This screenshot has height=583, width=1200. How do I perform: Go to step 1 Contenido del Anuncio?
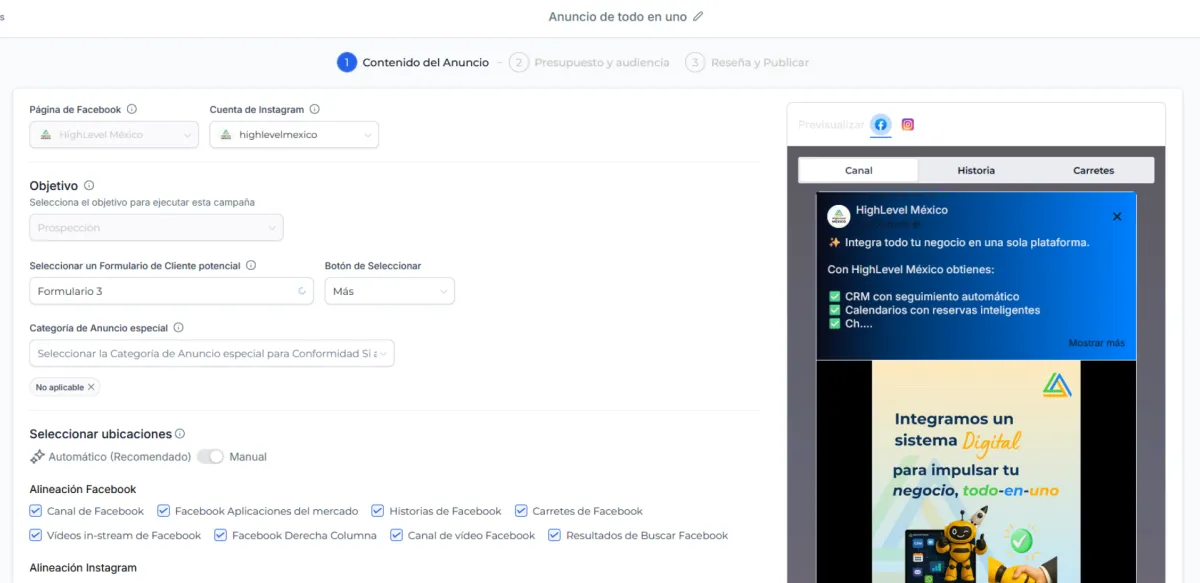pyautogui.click(x=413, y=62)
